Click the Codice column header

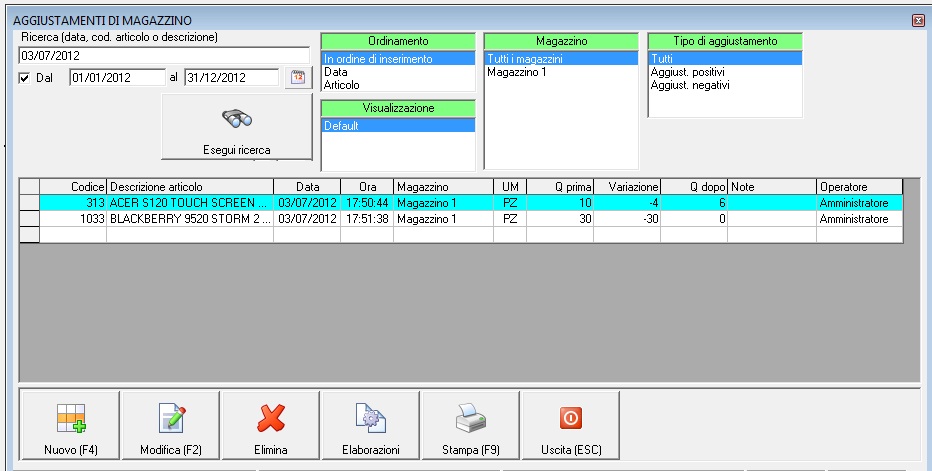[73, 187]
